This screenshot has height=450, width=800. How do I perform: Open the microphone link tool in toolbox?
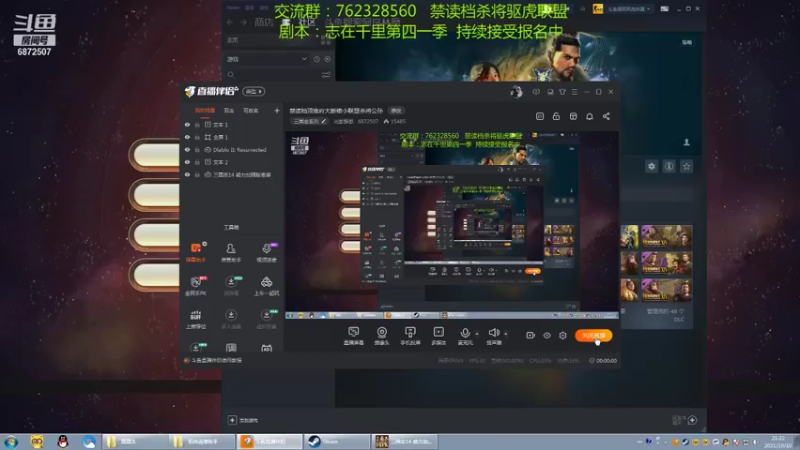tap(266, 252)
